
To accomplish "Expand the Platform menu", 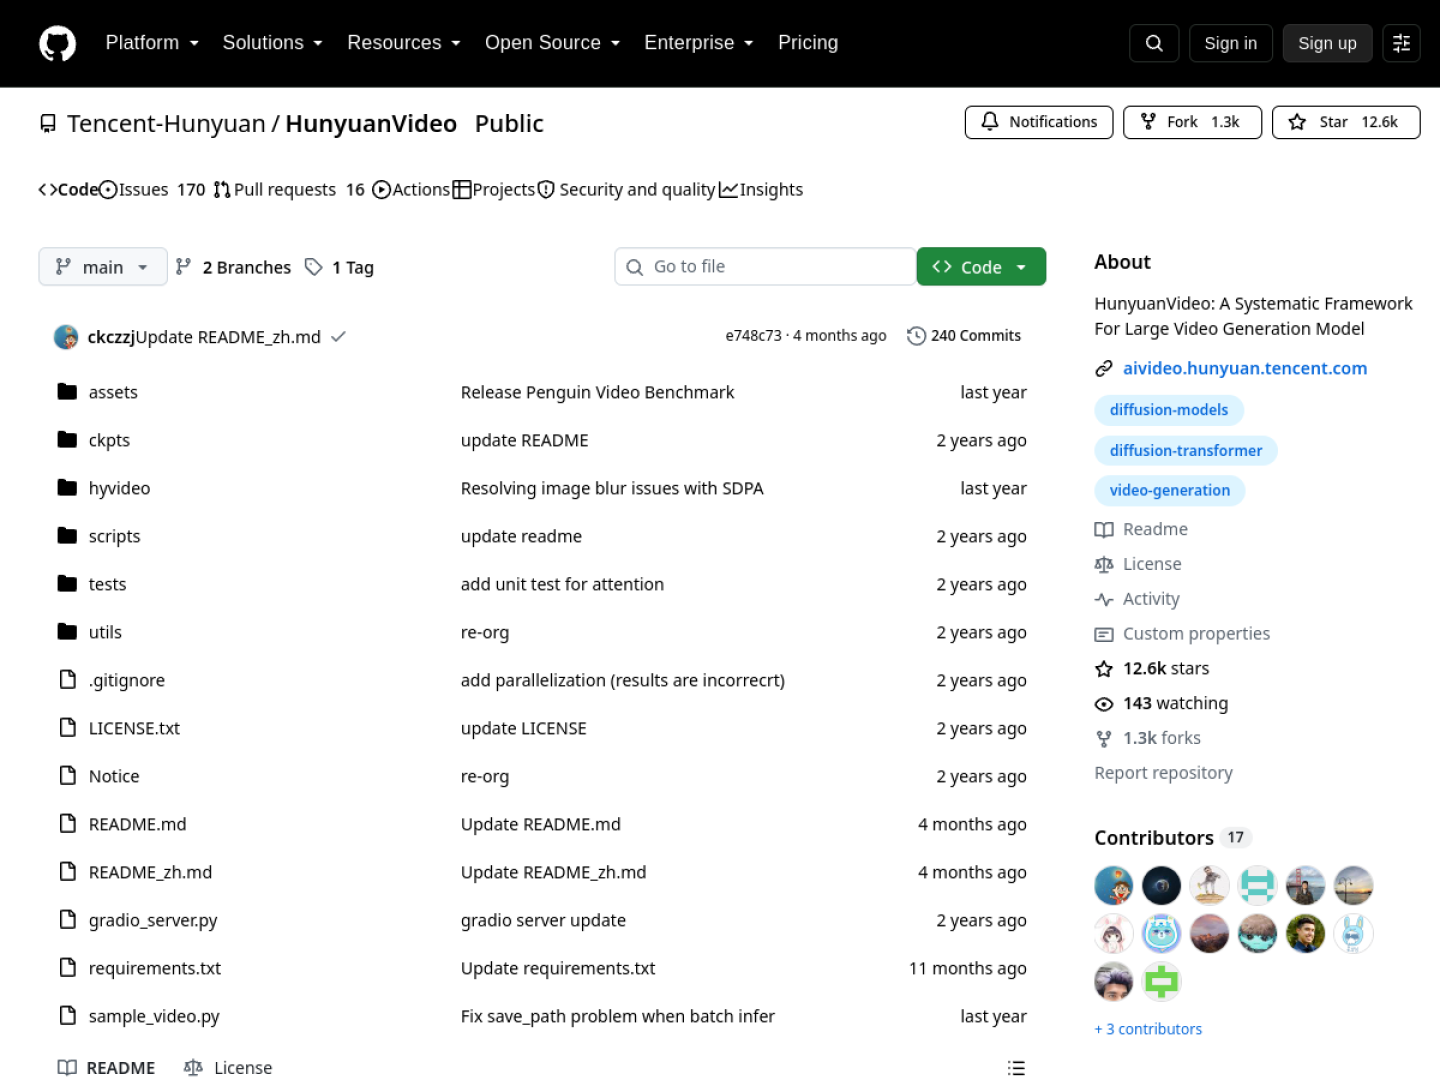I will click(x=152, y=43).
